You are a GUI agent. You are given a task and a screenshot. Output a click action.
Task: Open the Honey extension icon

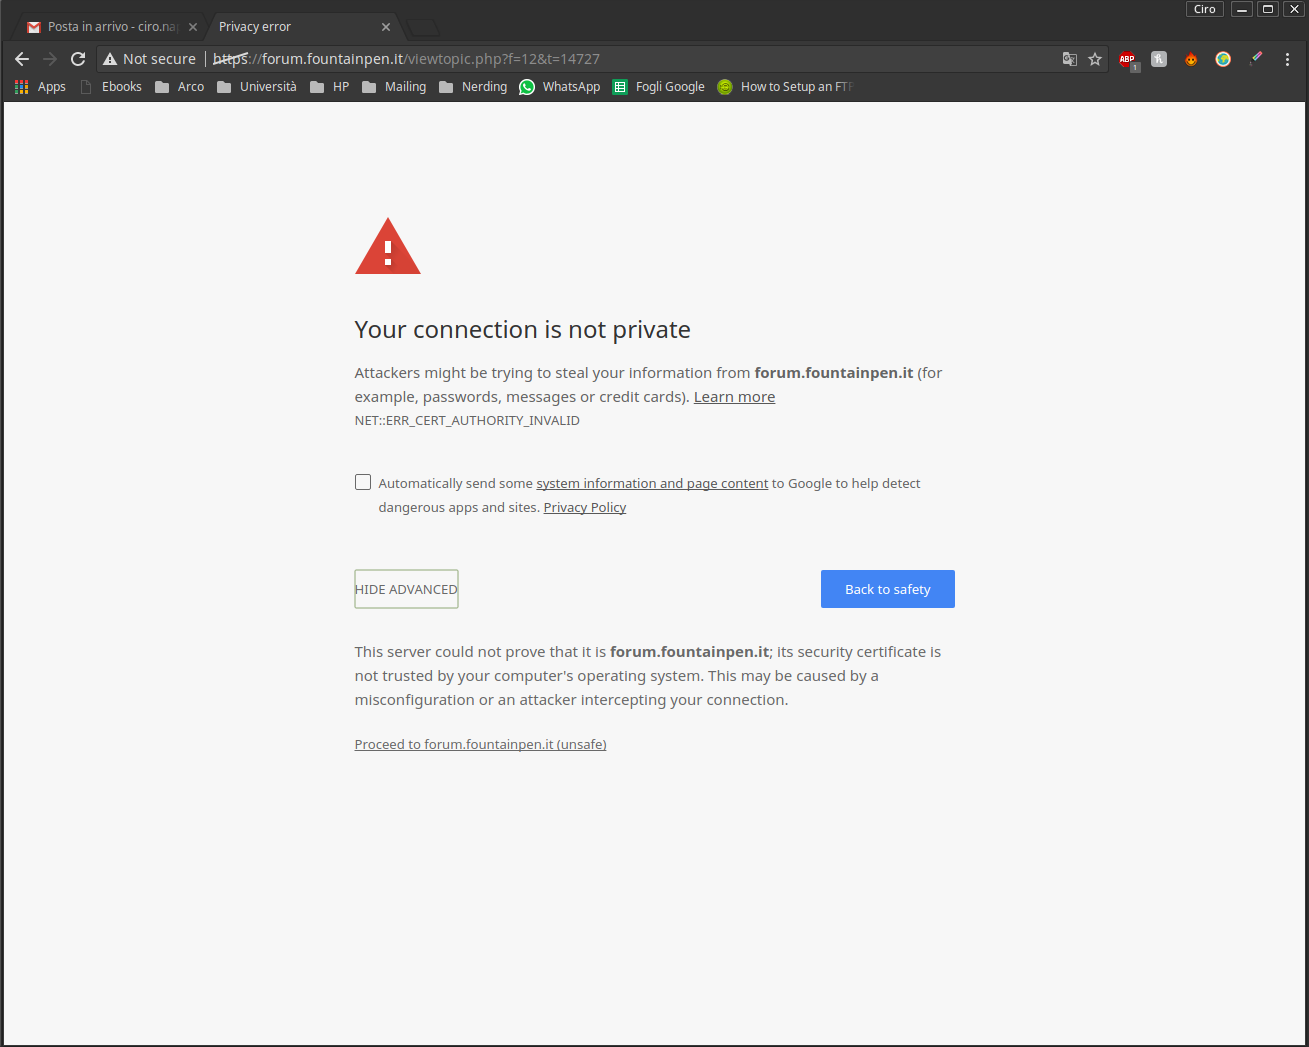coord(1159,59)
